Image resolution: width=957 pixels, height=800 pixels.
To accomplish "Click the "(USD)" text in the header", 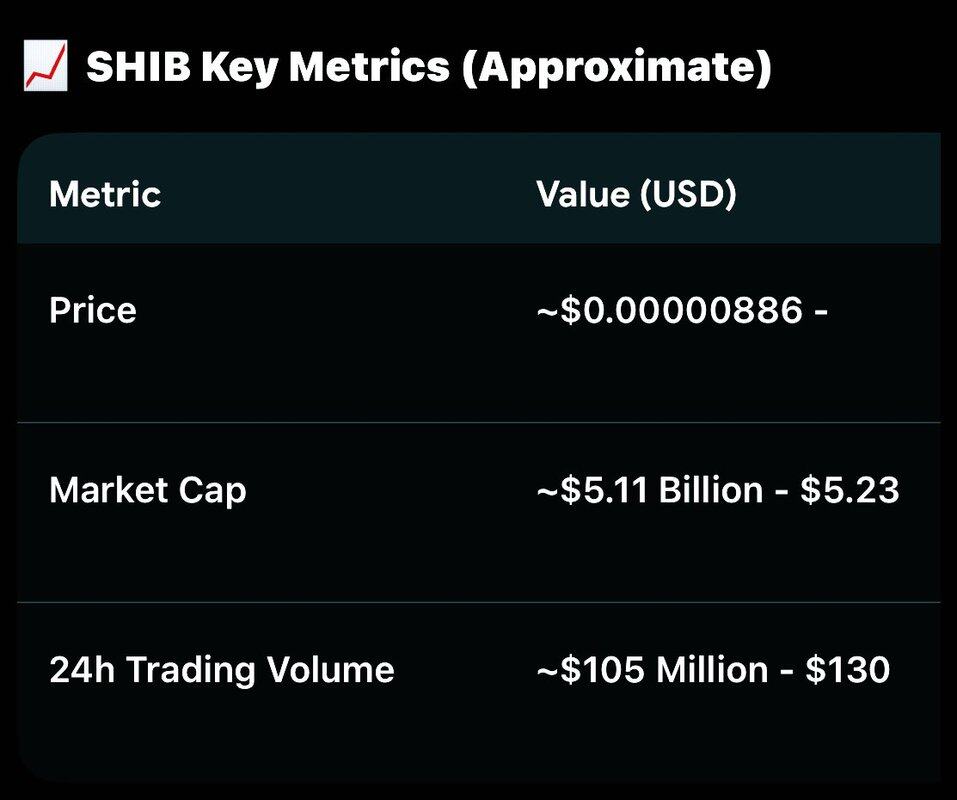I will pos(688,194).
